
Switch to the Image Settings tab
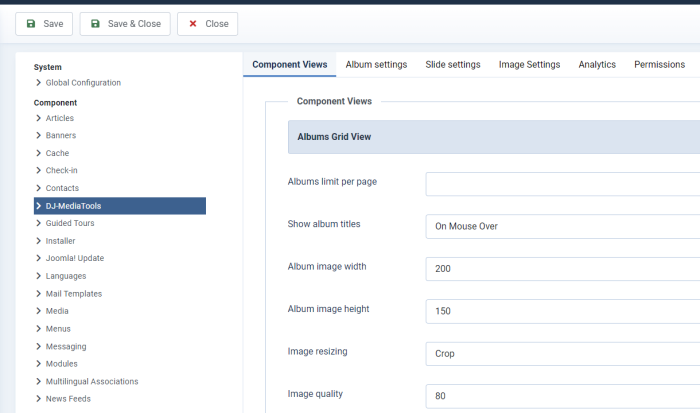pyautogui.click(x=529, y=64)
